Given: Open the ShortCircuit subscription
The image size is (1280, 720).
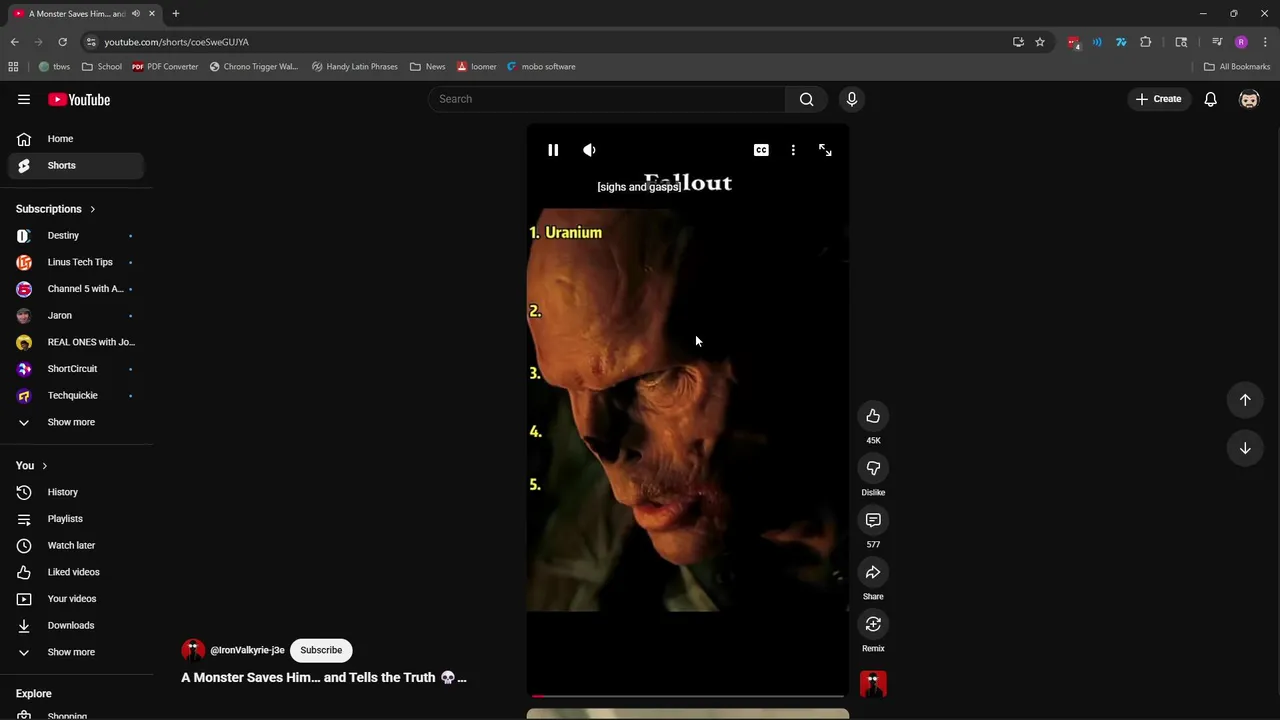Looking at the screenshot, I should pos(76,369).
